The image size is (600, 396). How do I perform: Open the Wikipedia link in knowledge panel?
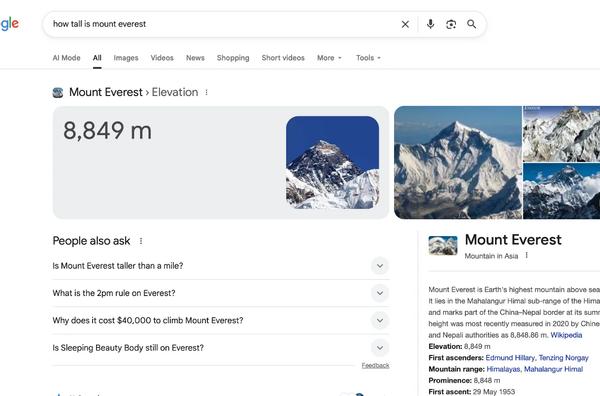click(566, 335)
